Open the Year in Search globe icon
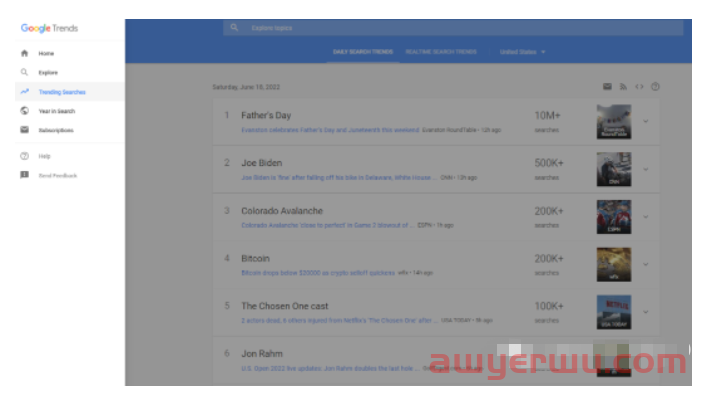 (24, 111)
